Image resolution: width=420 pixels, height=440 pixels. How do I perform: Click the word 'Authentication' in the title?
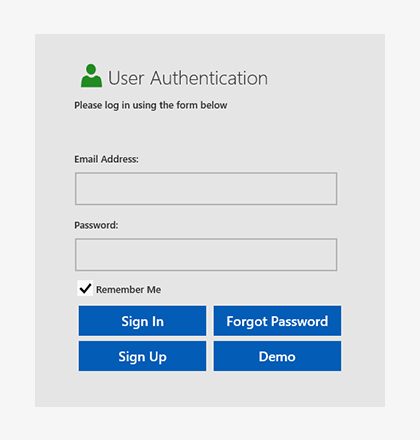pos(209,78)
